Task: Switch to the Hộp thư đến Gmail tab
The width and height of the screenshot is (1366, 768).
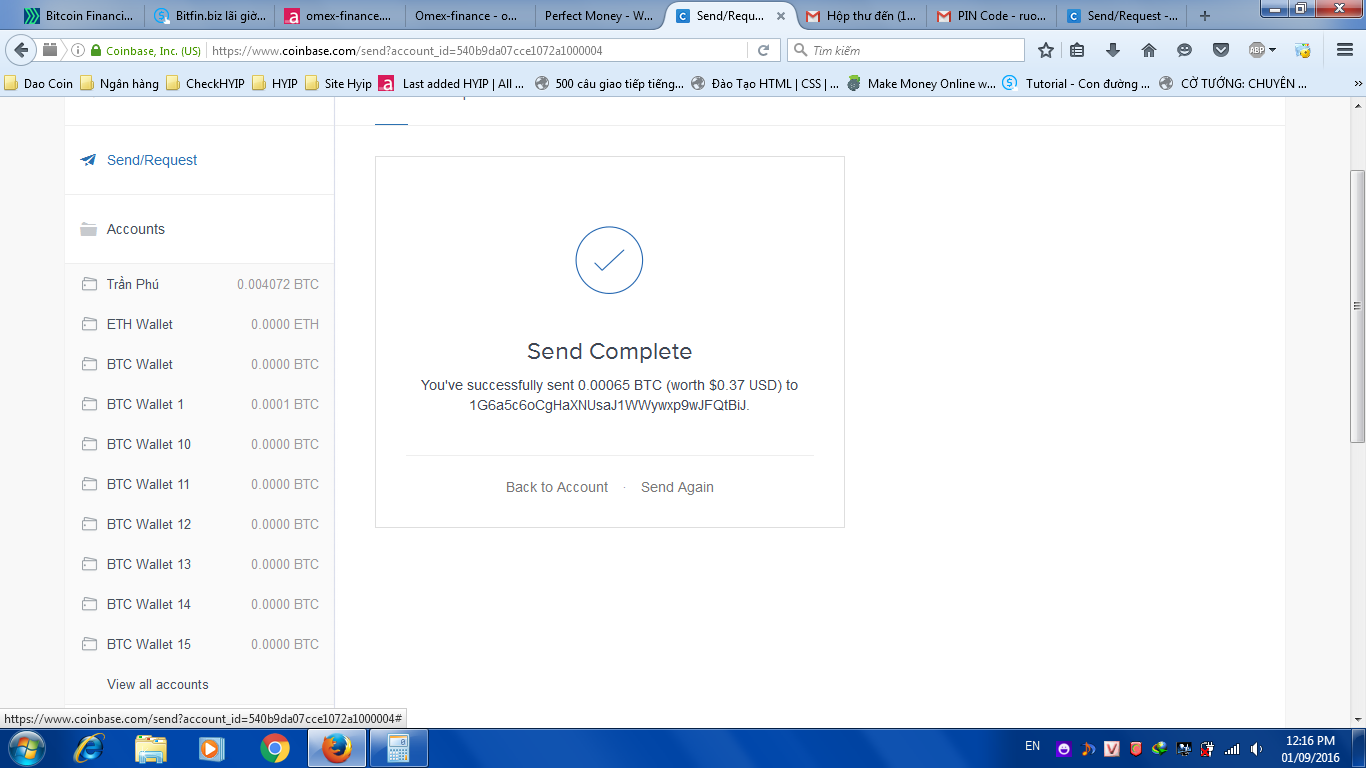Action: 861,16
